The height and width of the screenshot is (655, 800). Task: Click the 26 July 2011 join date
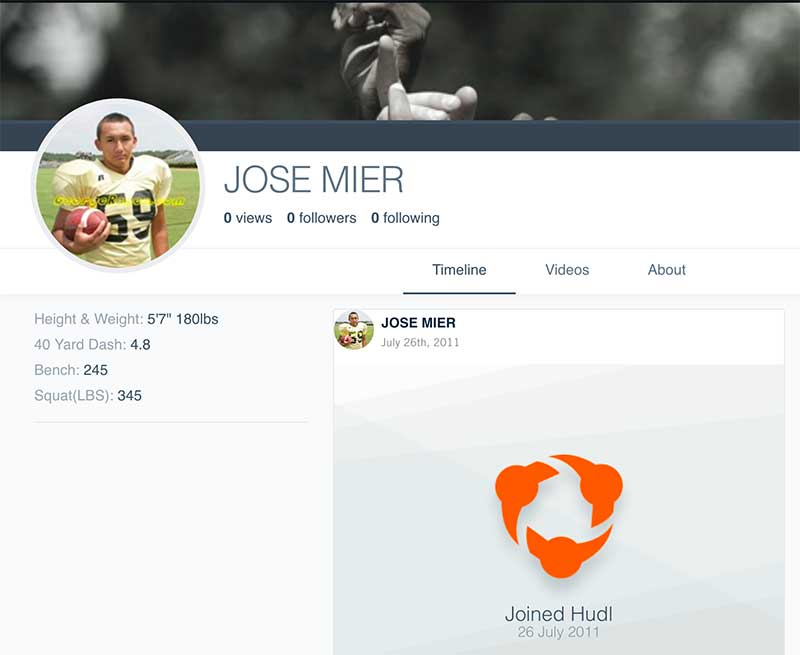[x=559, y=633]
